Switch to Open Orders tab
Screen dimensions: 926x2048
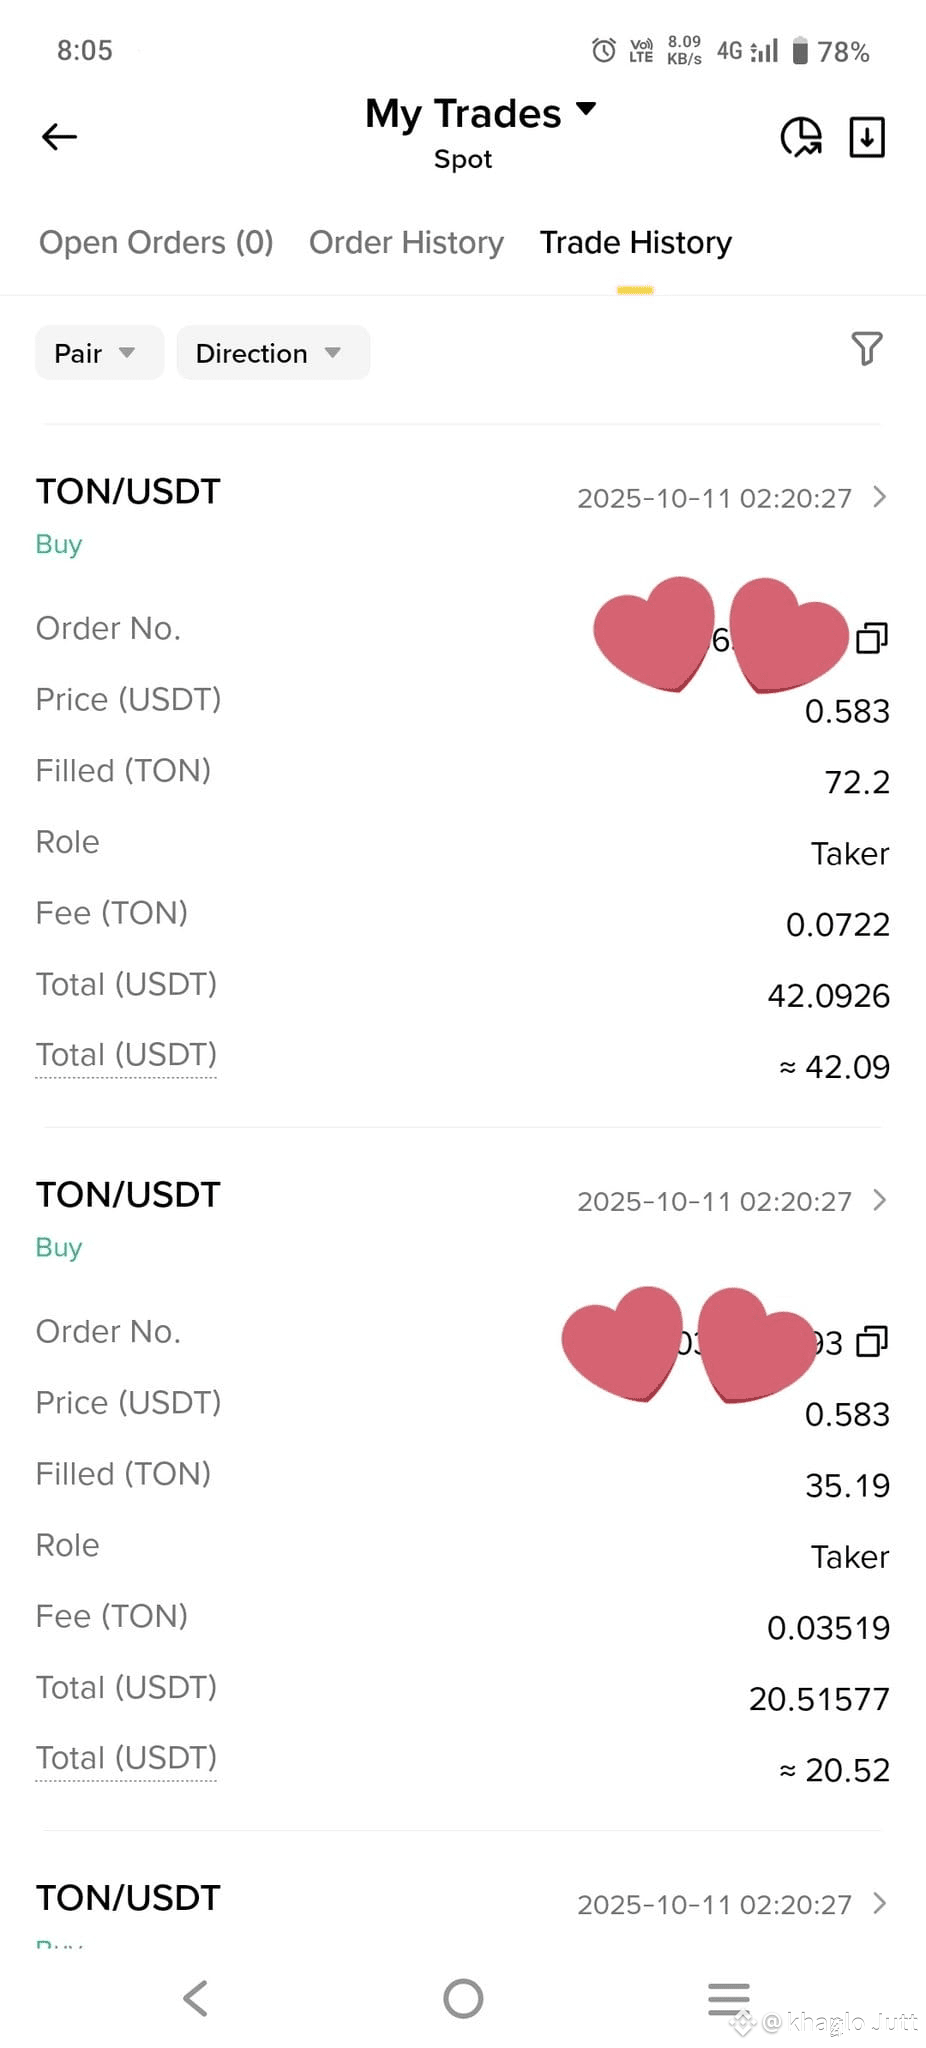(156, 242)
